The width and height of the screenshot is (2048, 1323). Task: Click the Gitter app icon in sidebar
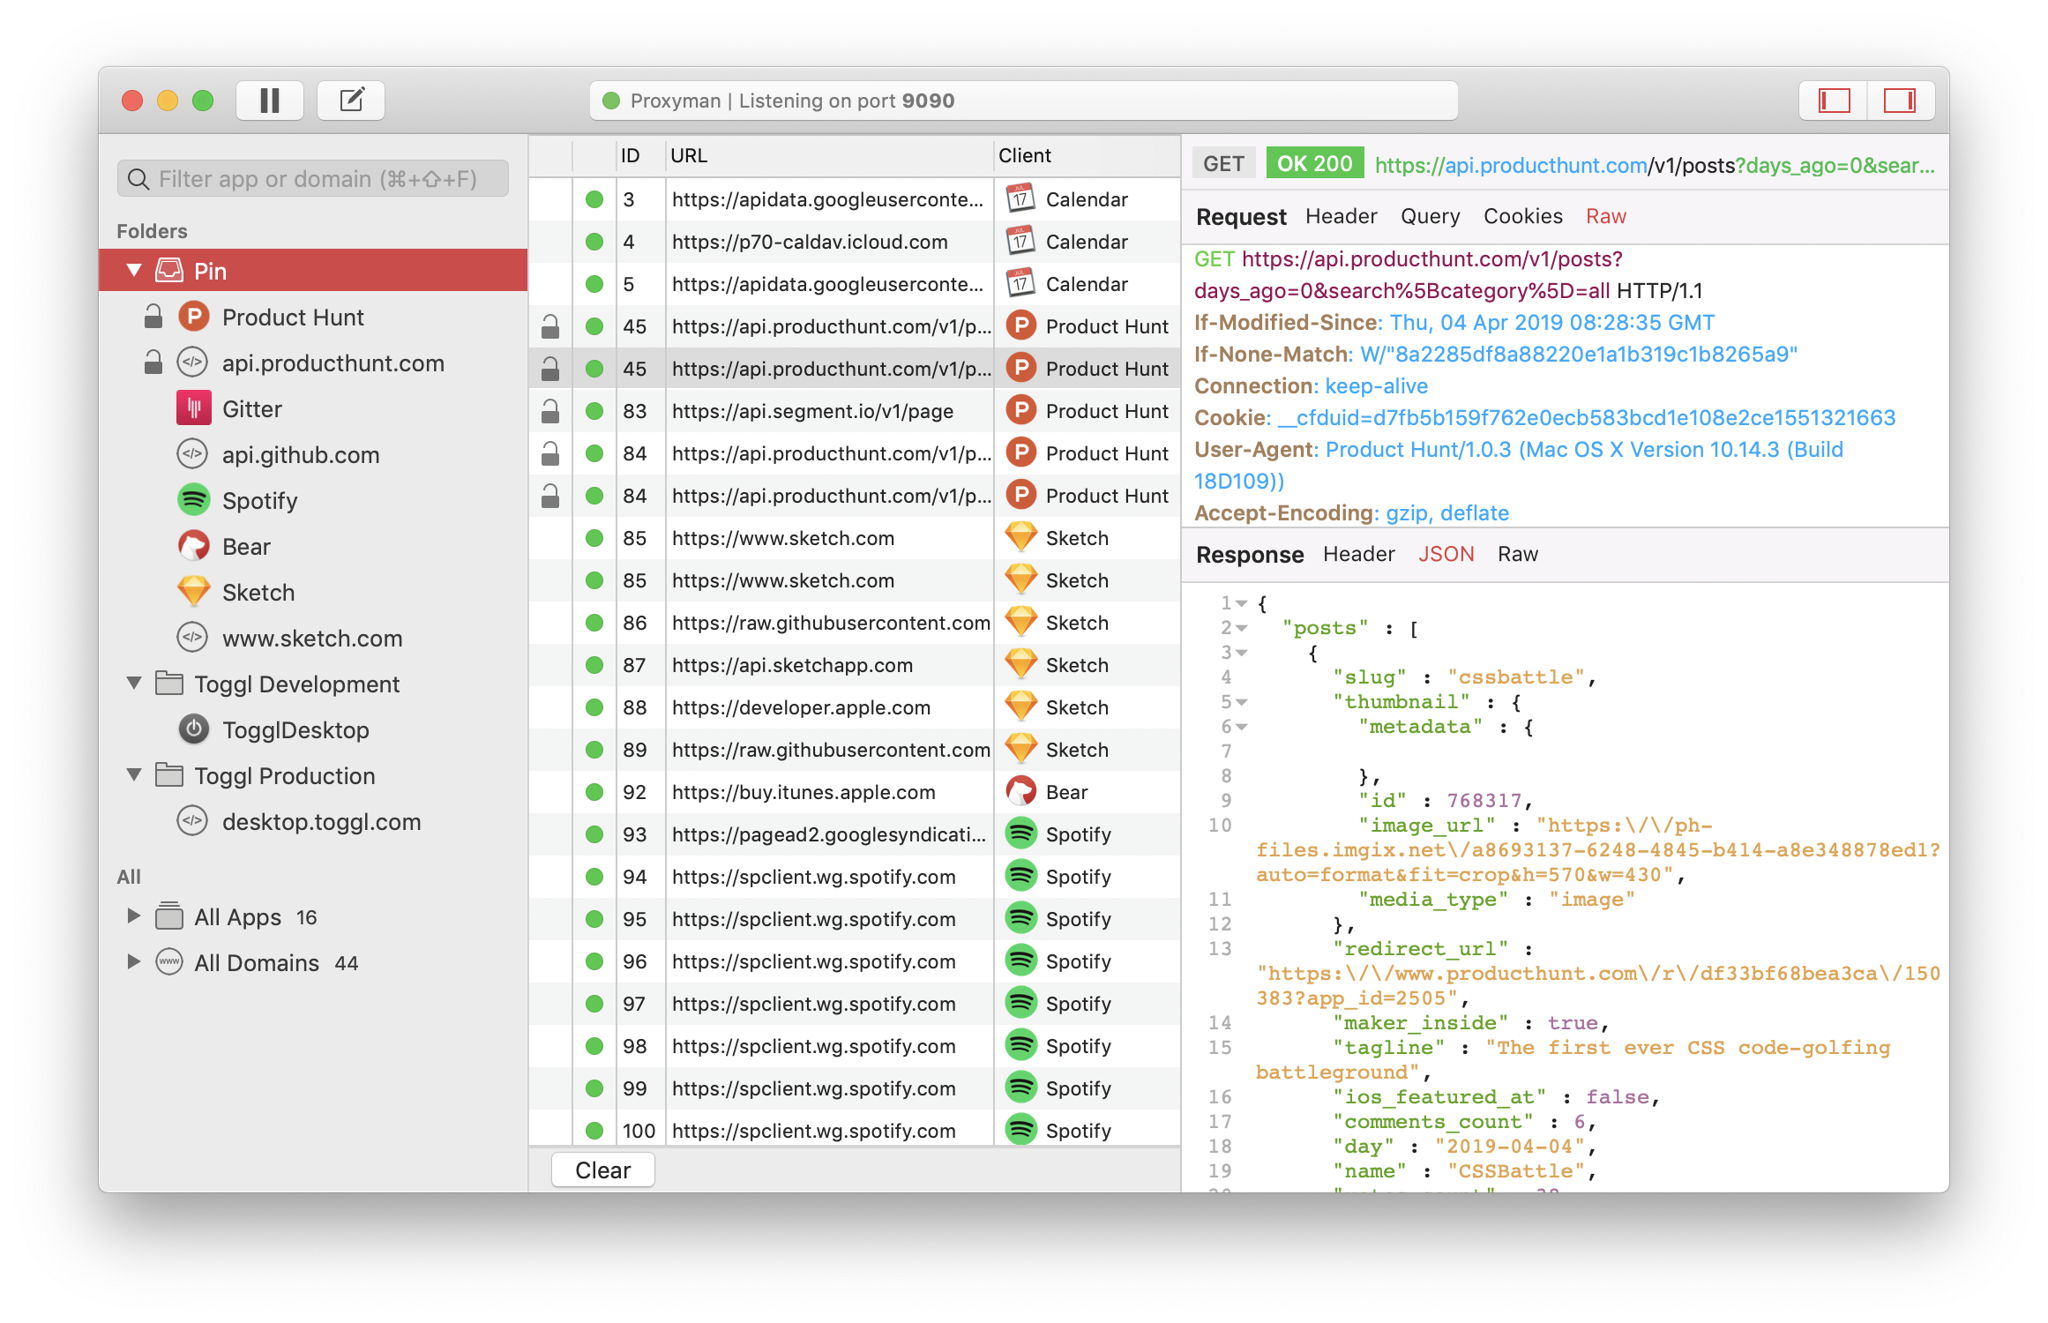click(193, 409)
